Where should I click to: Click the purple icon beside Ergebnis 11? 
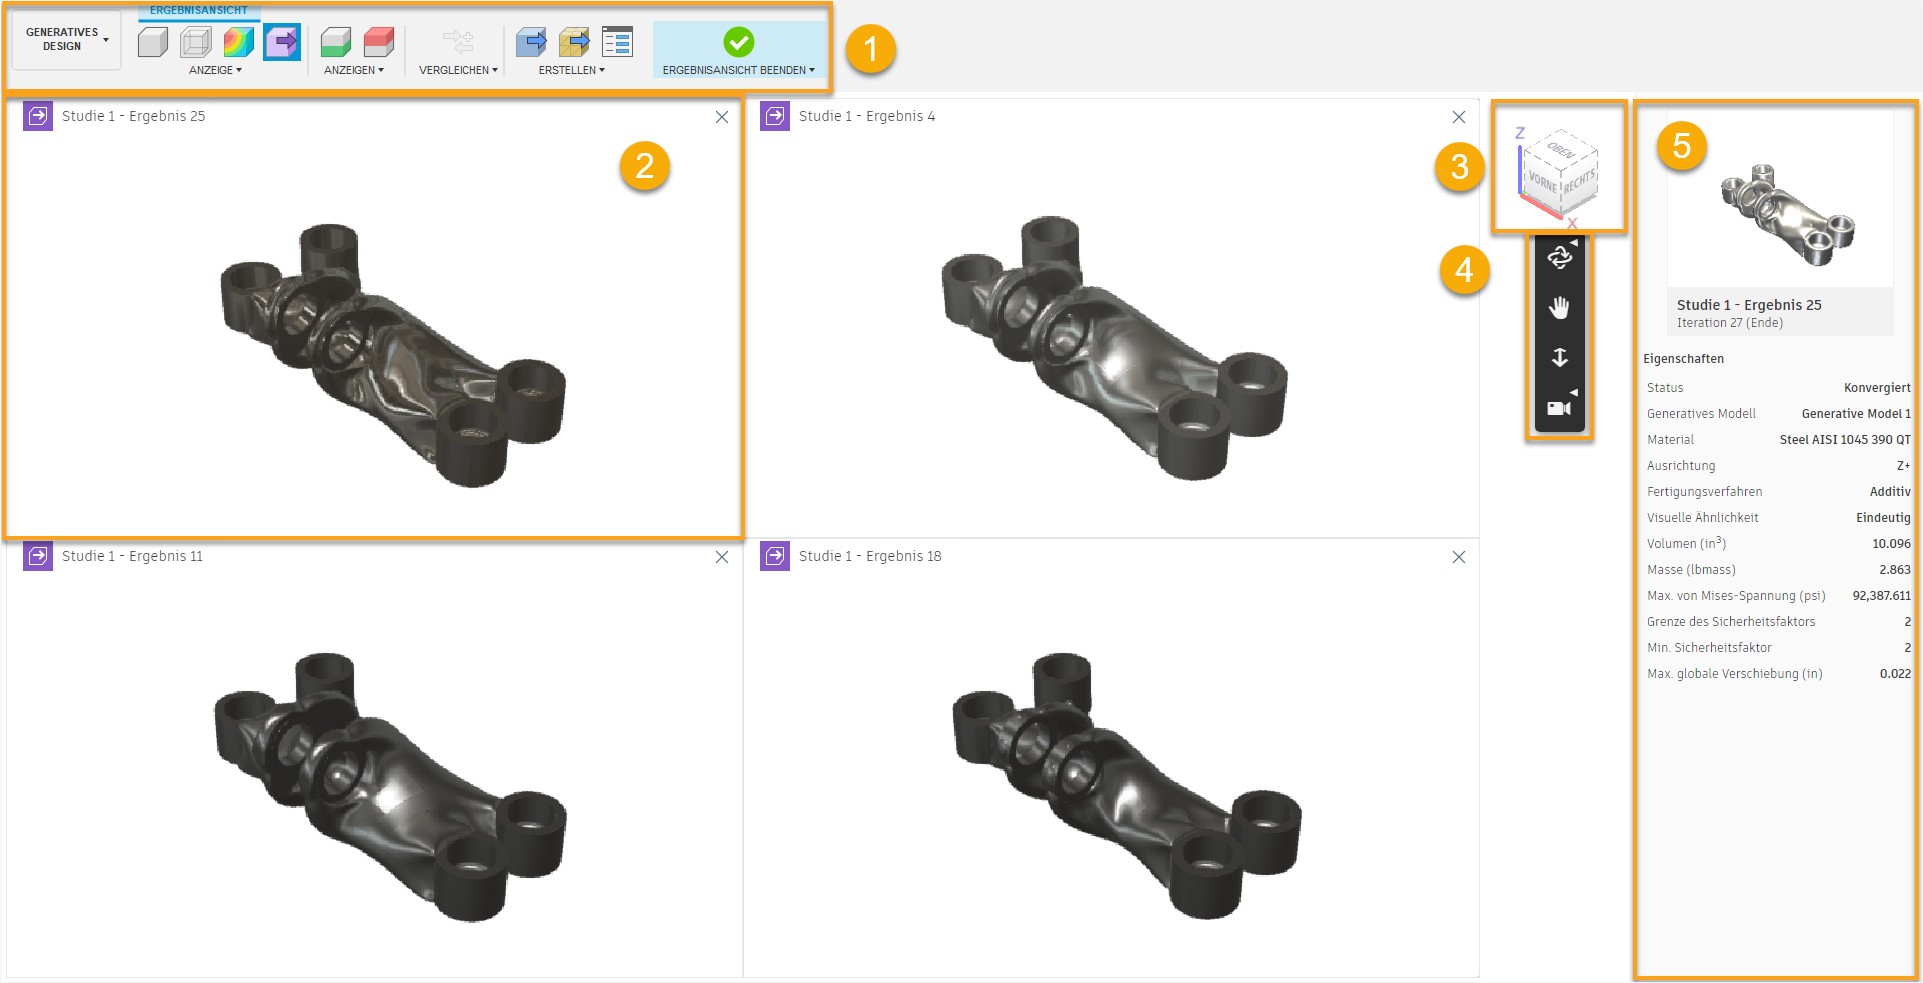pos(38,556)
